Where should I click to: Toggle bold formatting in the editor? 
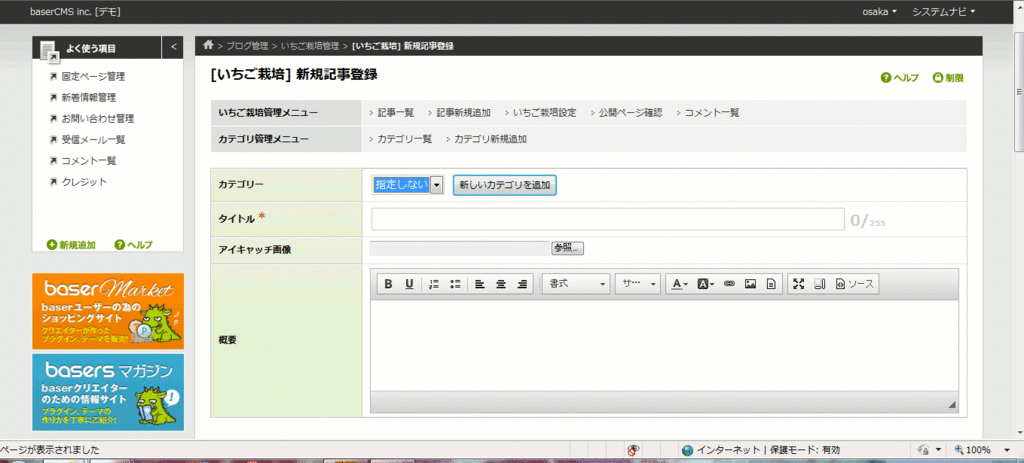[389, 284]
